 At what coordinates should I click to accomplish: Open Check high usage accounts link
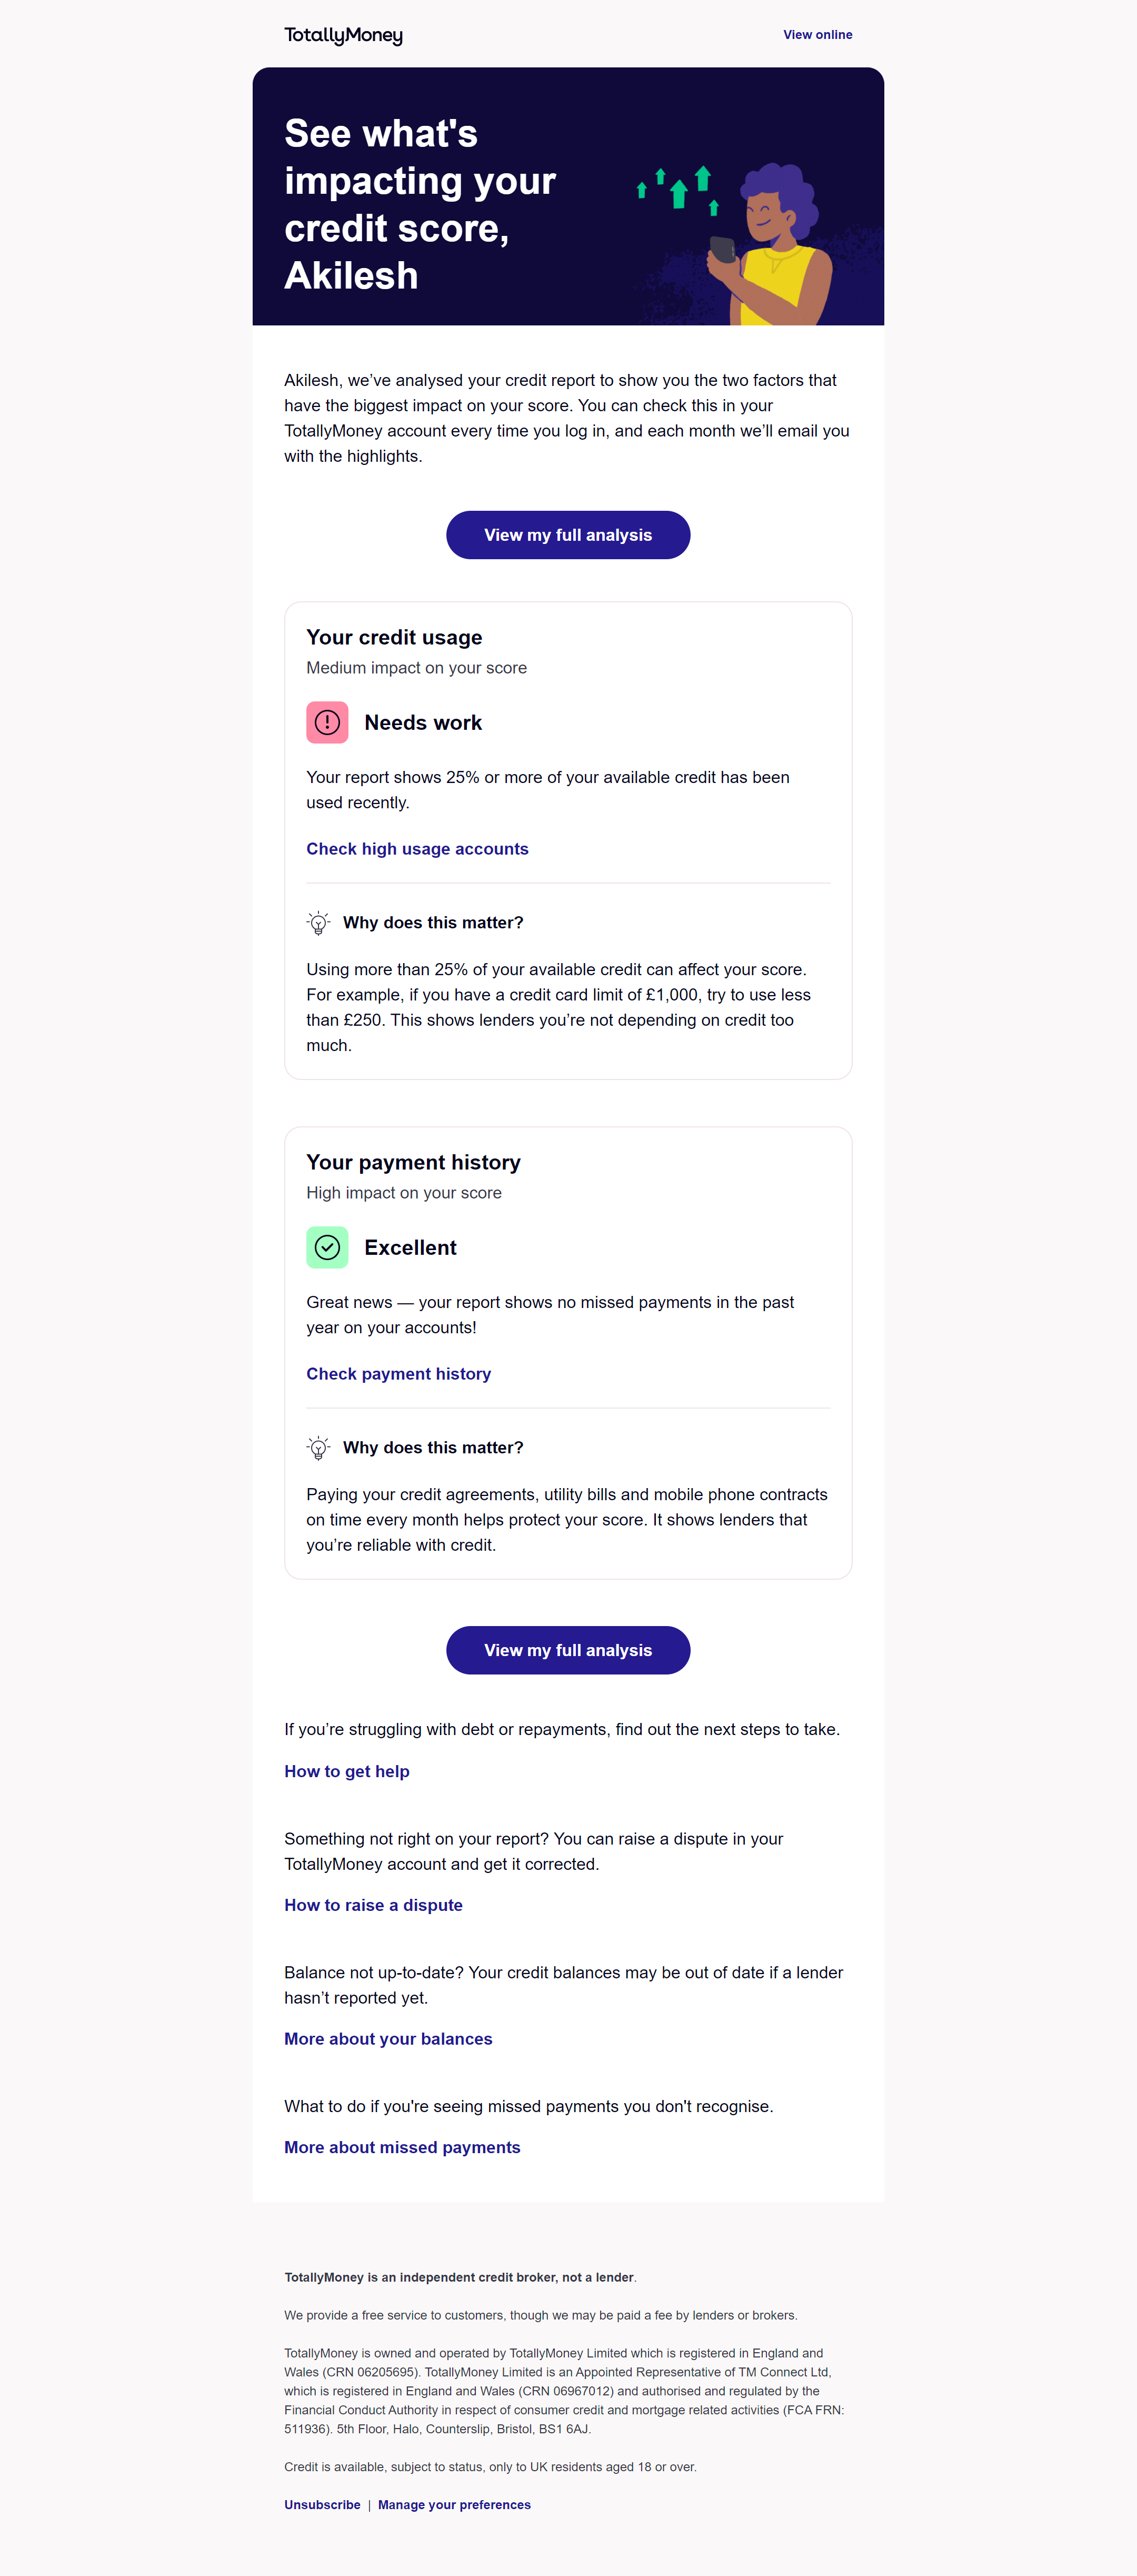(417, 849)
